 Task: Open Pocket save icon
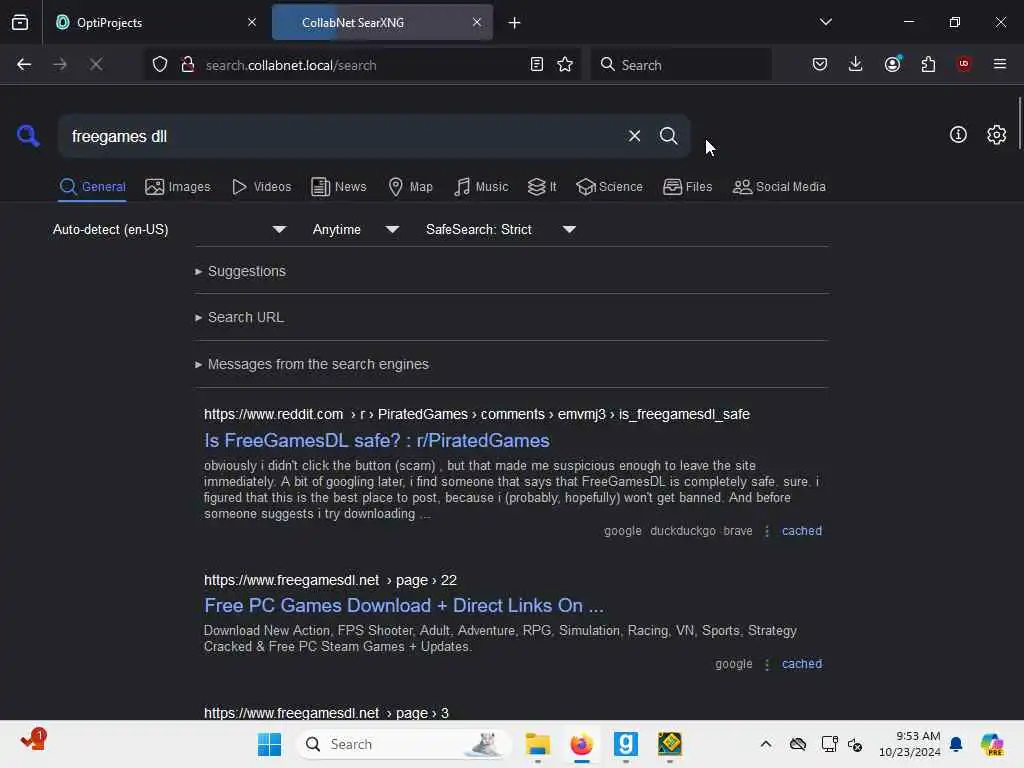(820, 64)
